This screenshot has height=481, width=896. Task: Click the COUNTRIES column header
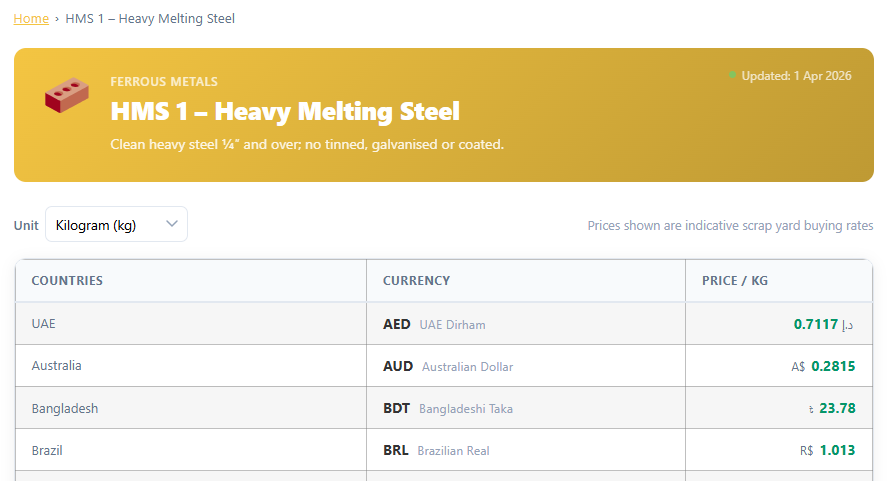pos(67,281)
